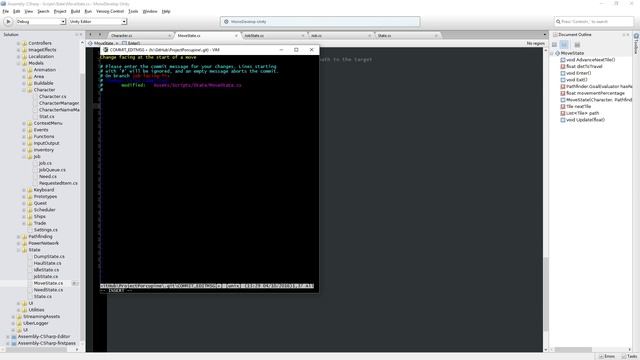Image resolution: width=640 pixels, height=360 pixels.
Task: Select float movementPercentage in outline
Action: click(593, 93)
